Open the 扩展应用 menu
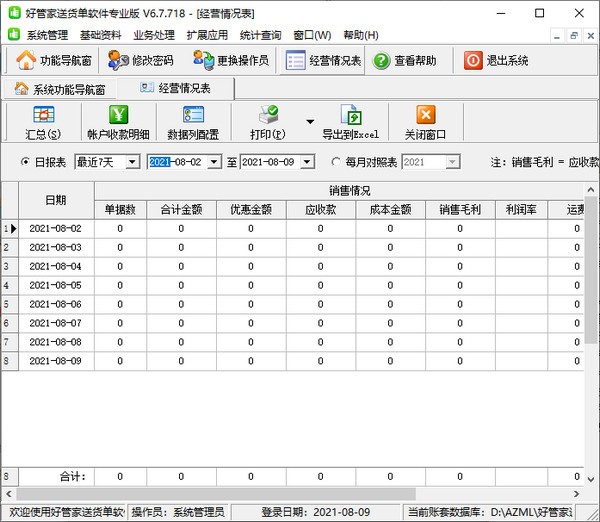 (x=207, y=35)
